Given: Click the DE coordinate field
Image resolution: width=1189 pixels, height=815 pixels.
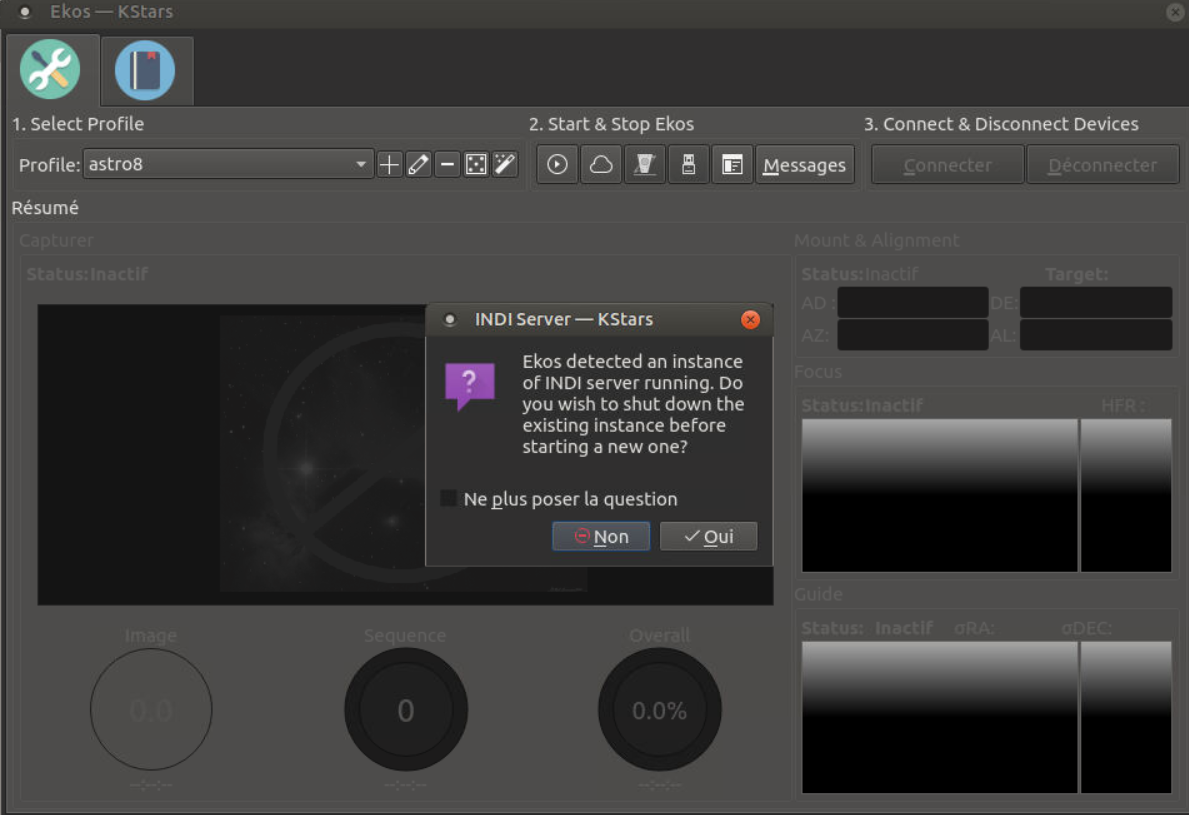Looking at the screenshot, I should (1096, 302).
